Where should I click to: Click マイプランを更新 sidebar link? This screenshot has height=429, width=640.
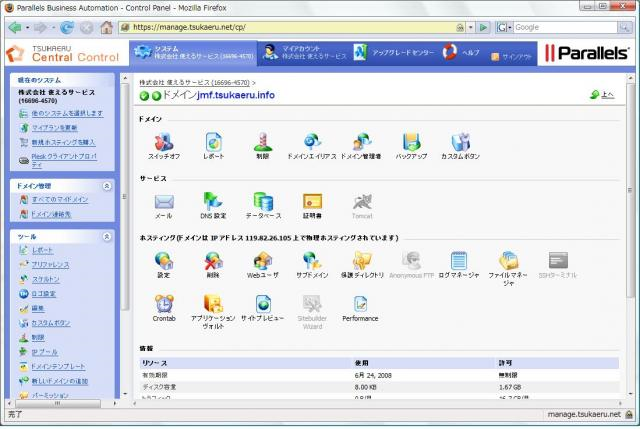(54, 128)
